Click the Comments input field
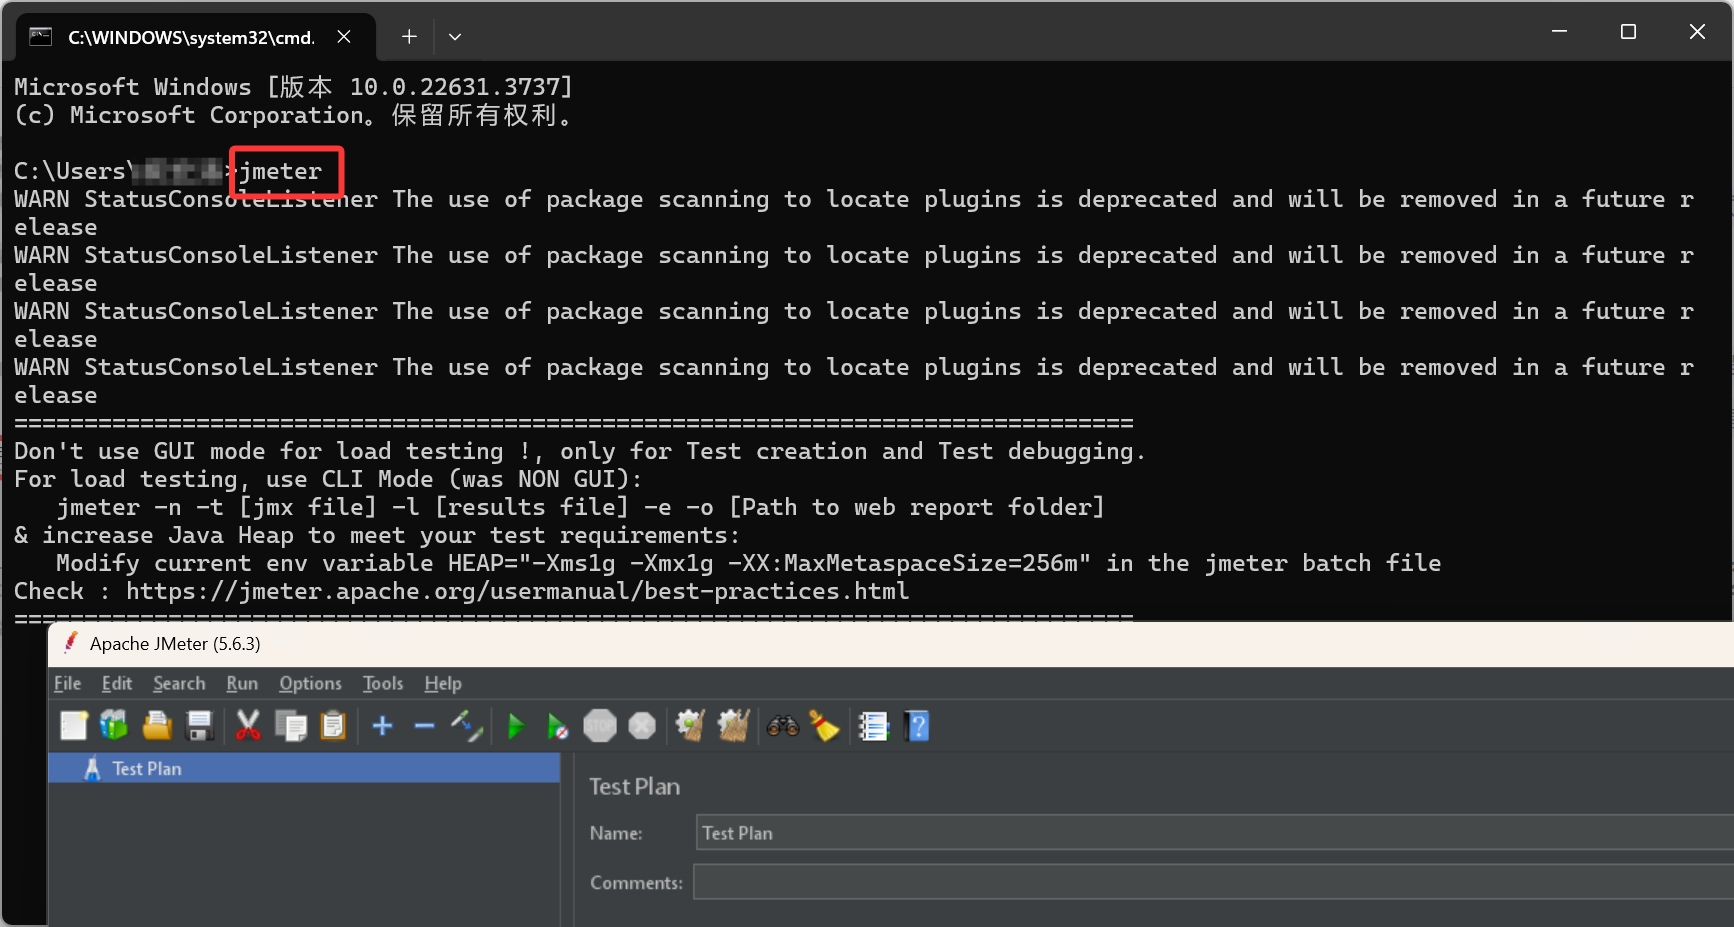Viewport: 1734px width, 927px height. point(1213,882)
